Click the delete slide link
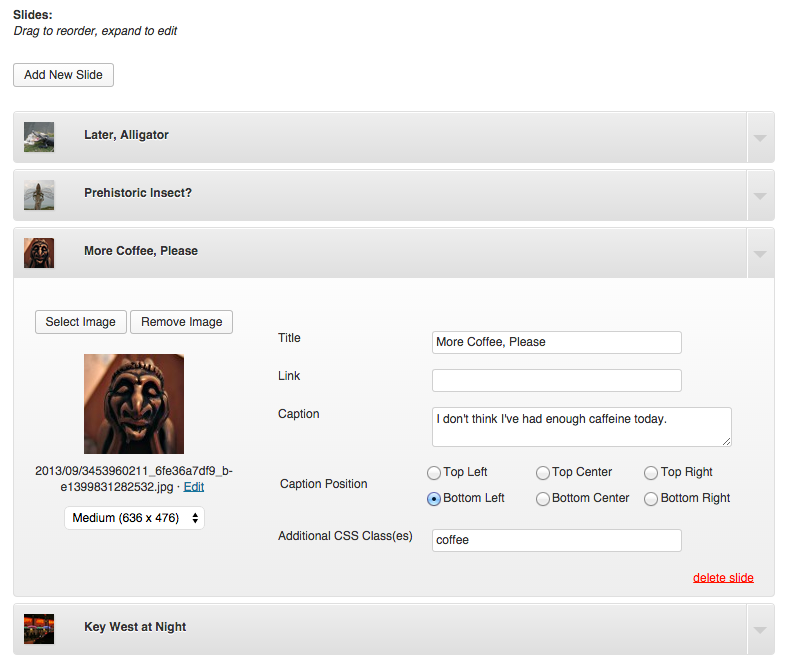Image resolution: width=788 pixels, height=671 pixels. [723, 578]
